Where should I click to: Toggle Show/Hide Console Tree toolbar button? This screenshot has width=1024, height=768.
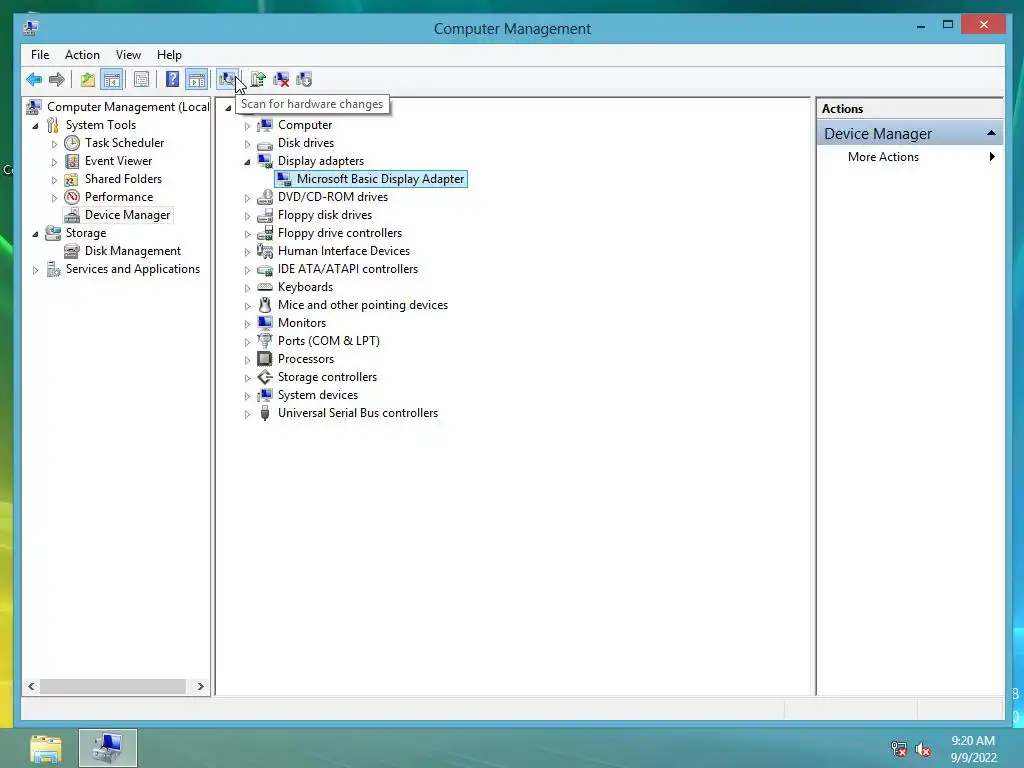(x=112, y=80)
